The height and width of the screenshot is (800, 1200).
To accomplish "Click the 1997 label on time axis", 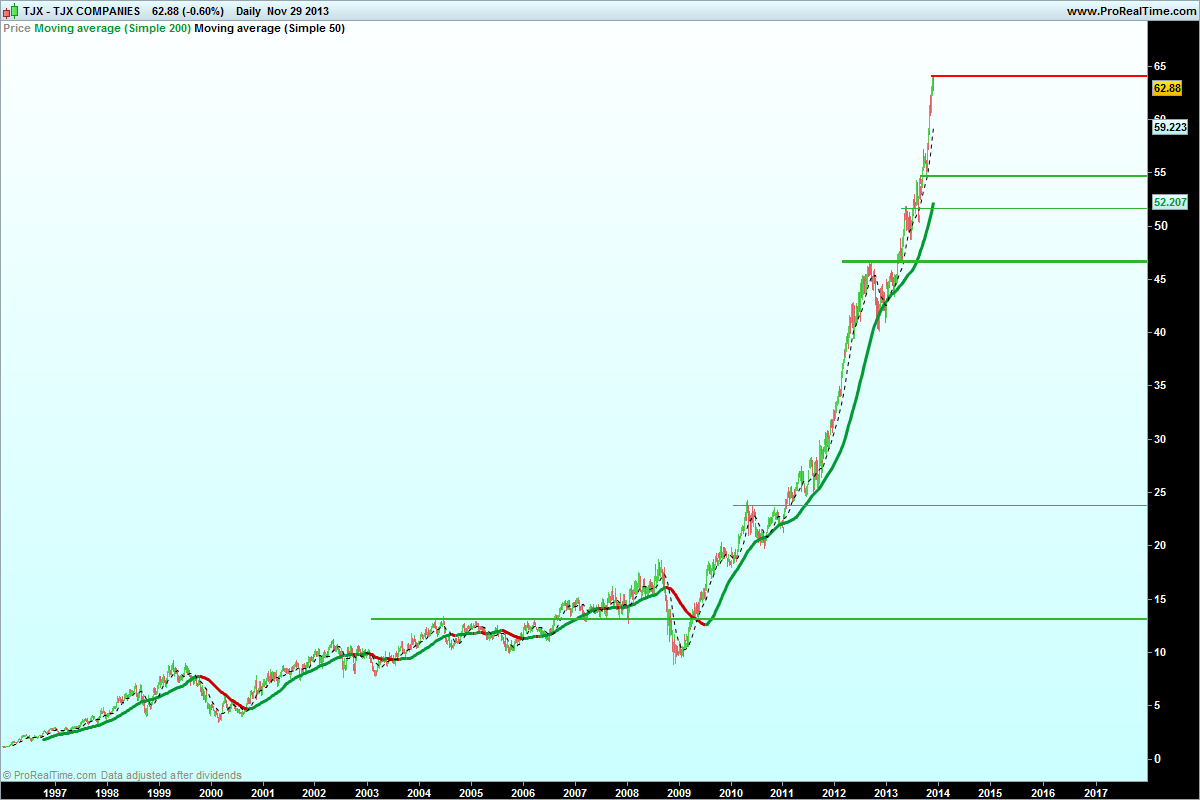I will [55, 790].
